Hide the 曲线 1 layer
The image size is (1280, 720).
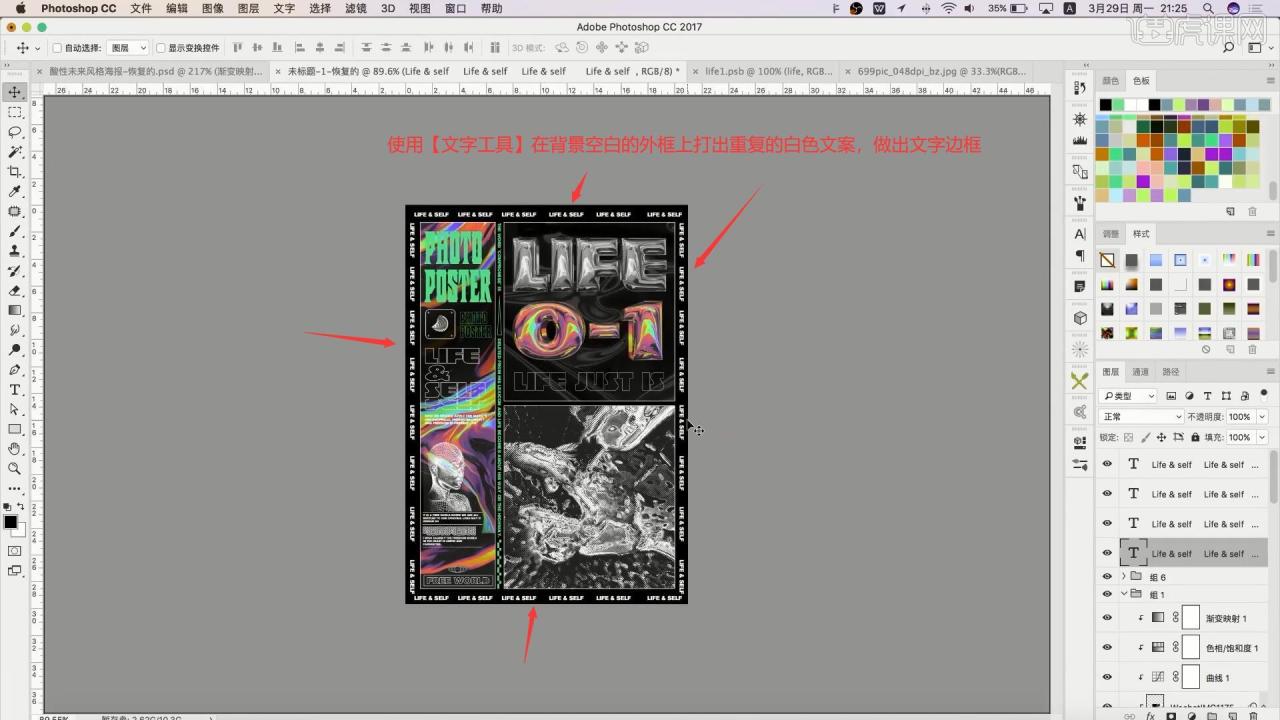click(x=1107, y=677)
